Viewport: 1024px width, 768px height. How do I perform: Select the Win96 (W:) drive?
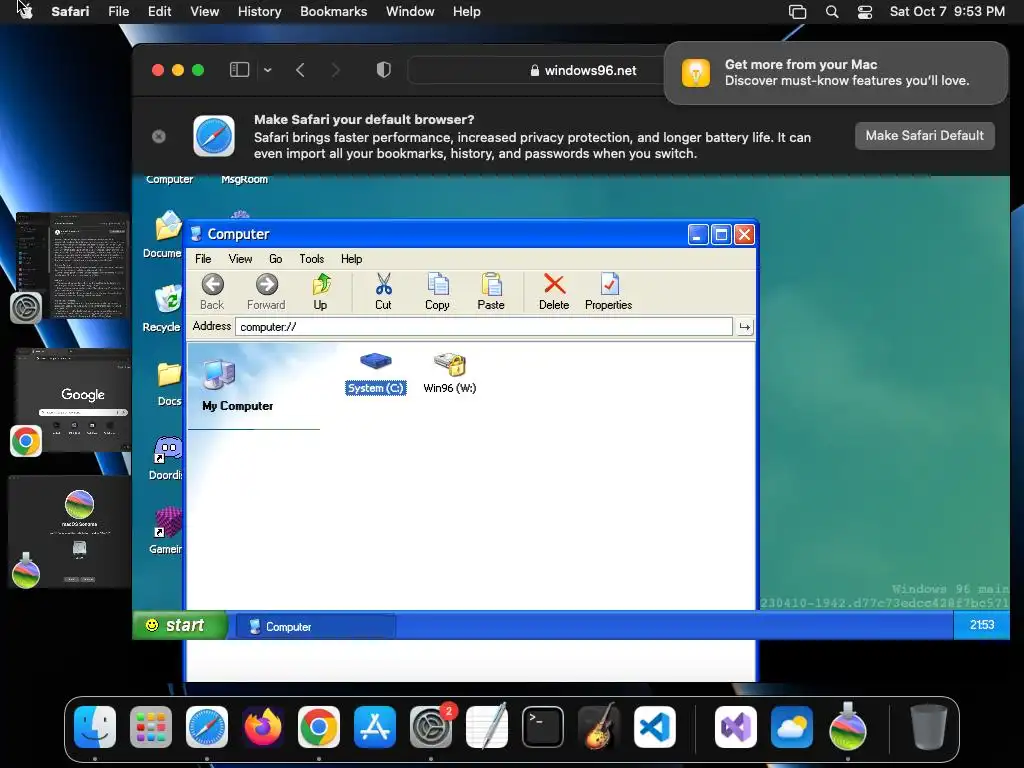click(450, 374)
